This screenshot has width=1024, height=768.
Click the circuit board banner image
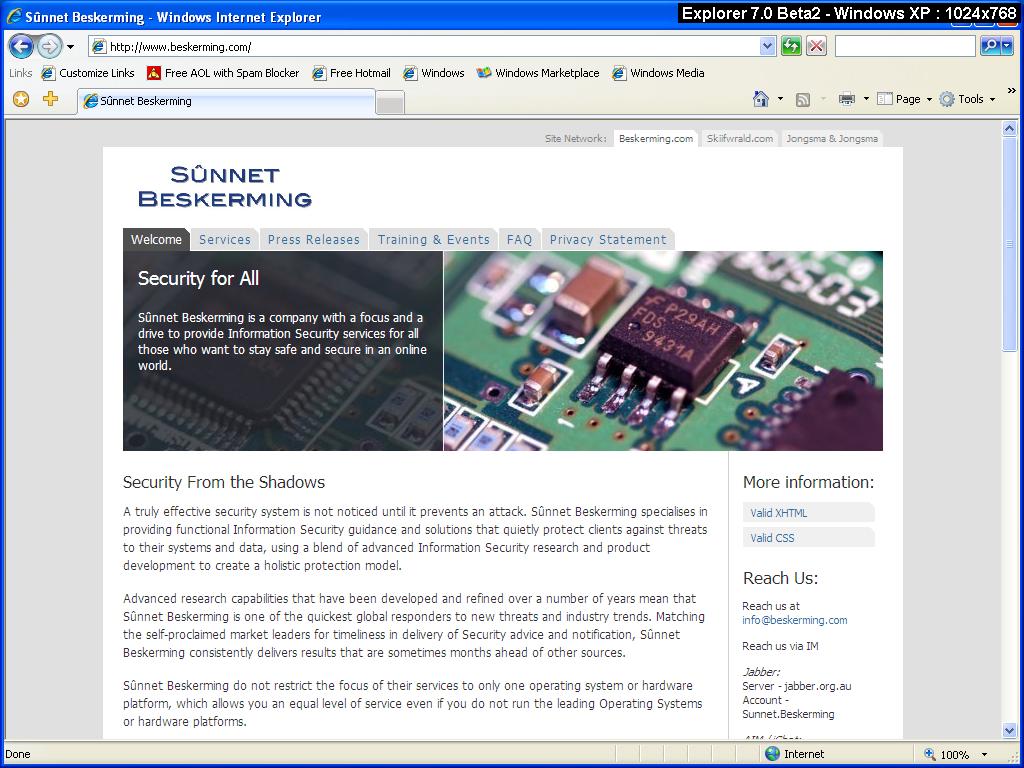pos(663,351)
